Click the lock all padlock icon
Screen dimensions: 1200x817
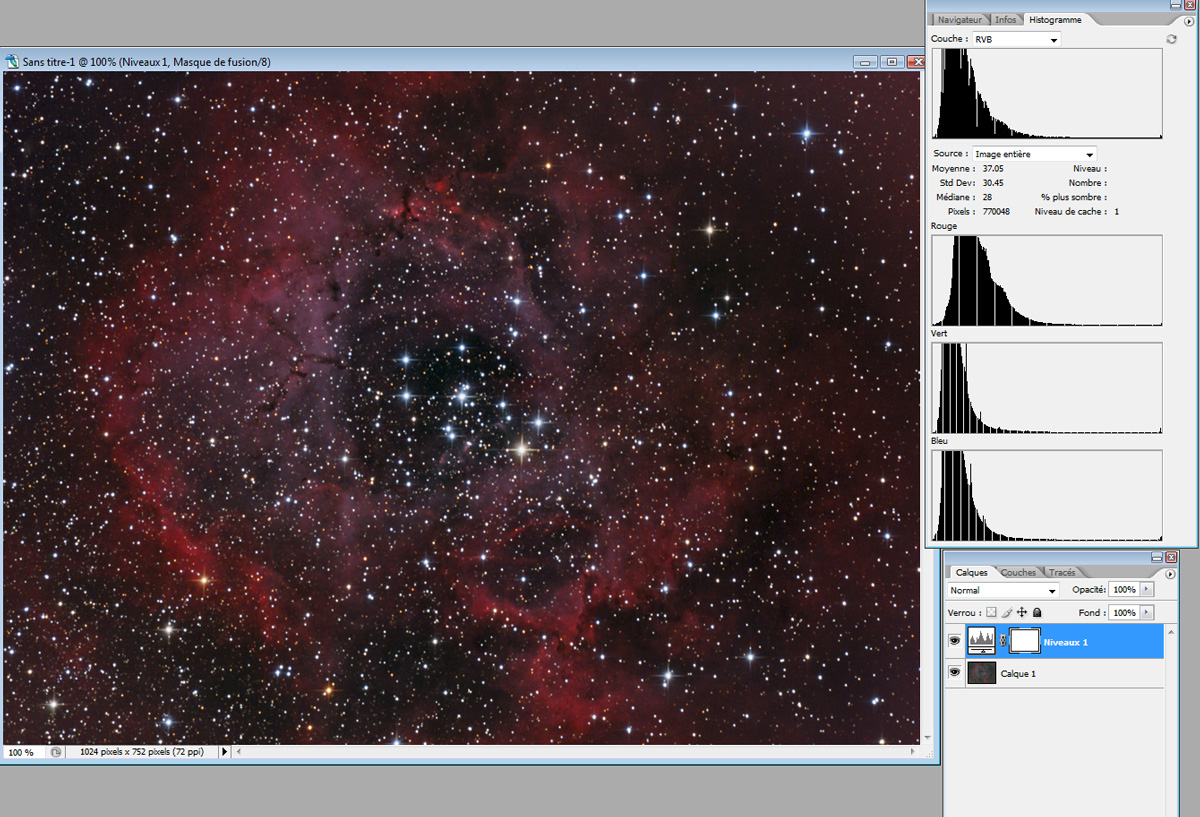tap(1037, 612)
